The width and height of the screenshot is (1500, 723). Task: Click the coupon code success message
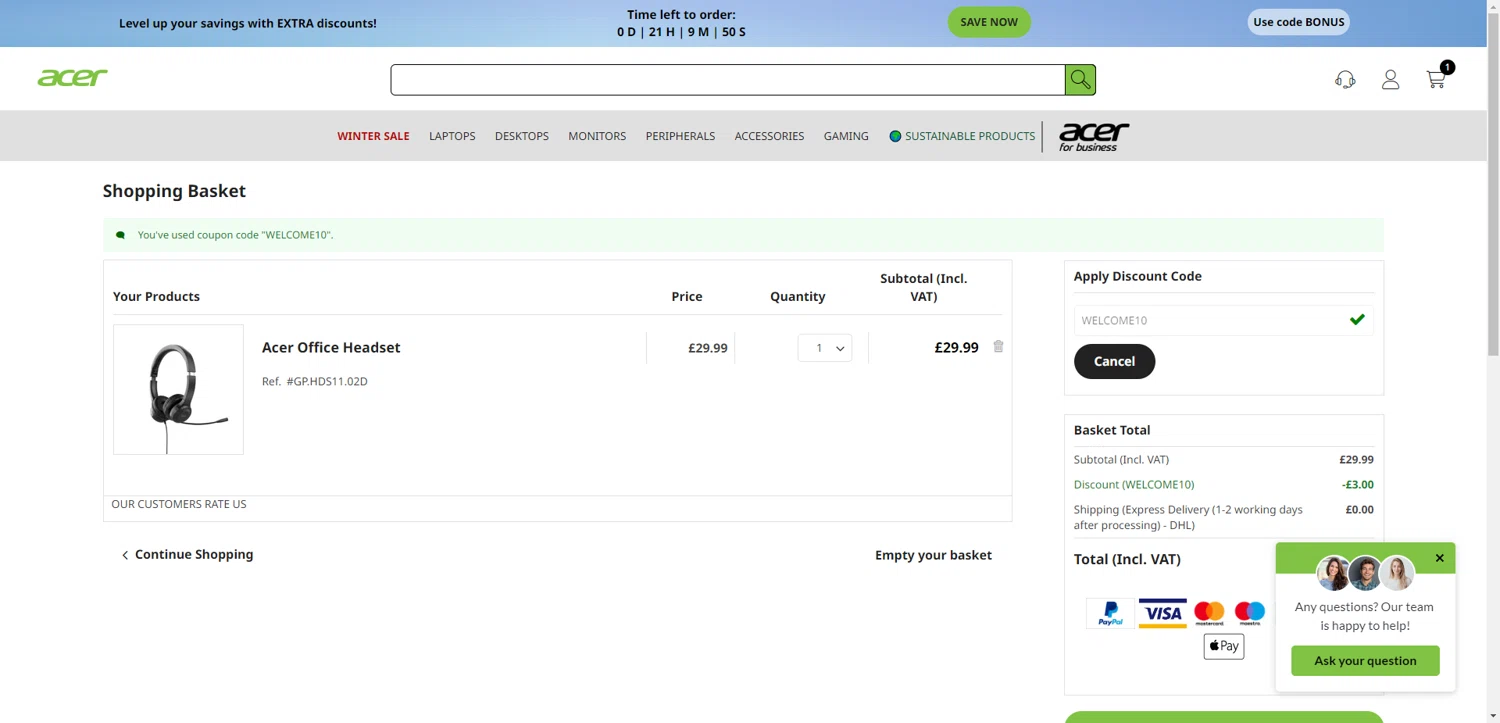(743, 235)
